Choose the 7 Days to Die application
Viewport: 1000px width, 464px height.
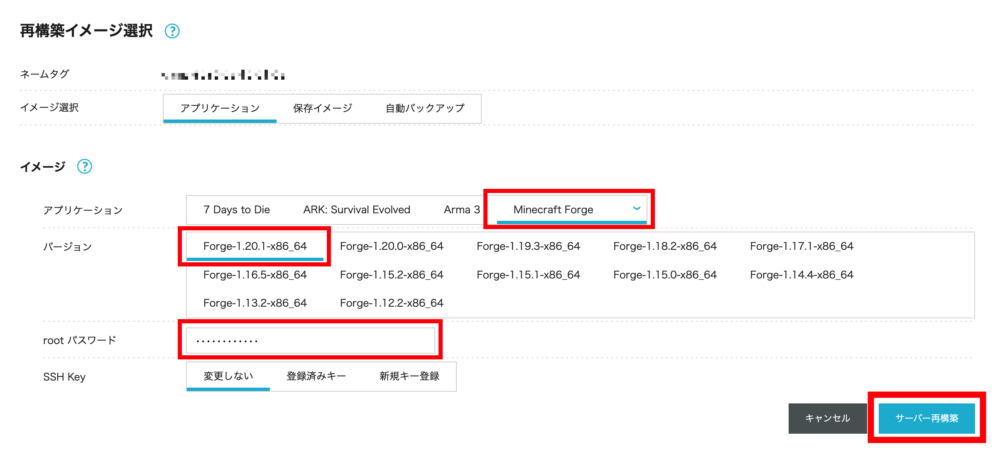tap(237, 209)
